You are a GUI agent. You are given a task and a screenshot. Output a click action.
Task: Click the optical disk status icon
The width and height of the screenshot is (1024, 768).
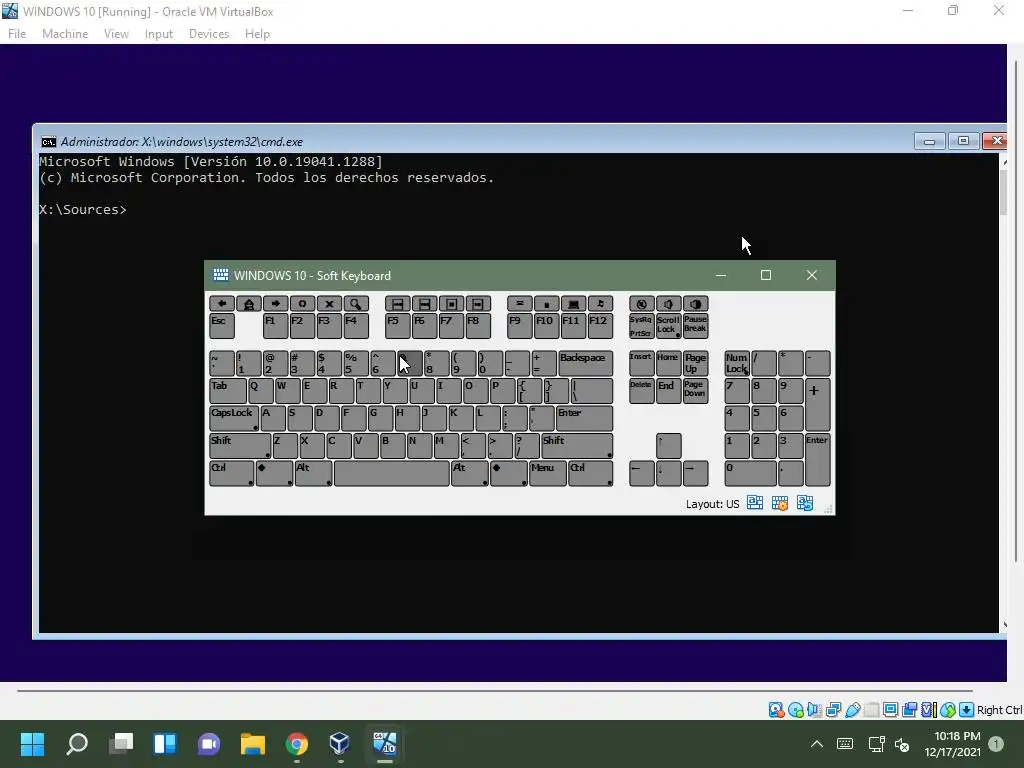coord(795,710)
